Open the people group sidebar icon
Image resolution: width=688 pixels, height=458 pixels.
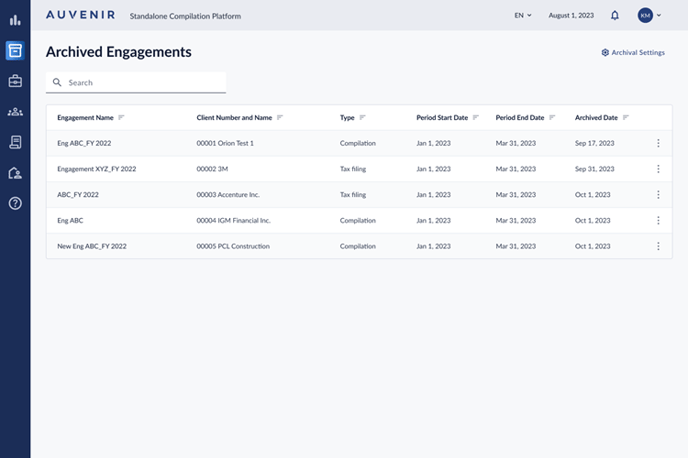click(15, 112)
